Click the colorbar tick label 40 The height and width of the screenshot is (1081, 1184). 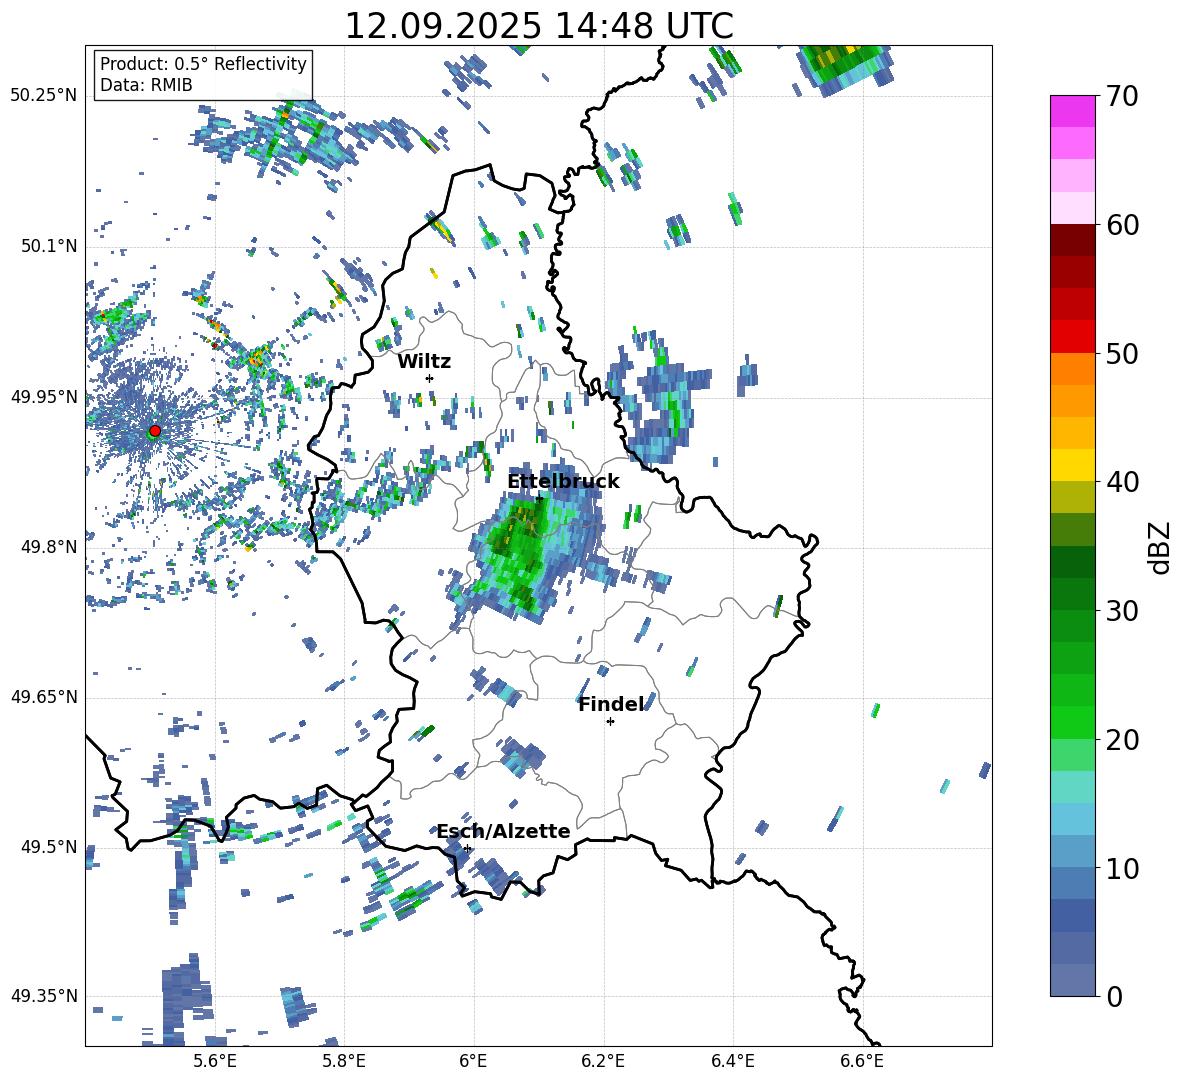pos(1122,482)
